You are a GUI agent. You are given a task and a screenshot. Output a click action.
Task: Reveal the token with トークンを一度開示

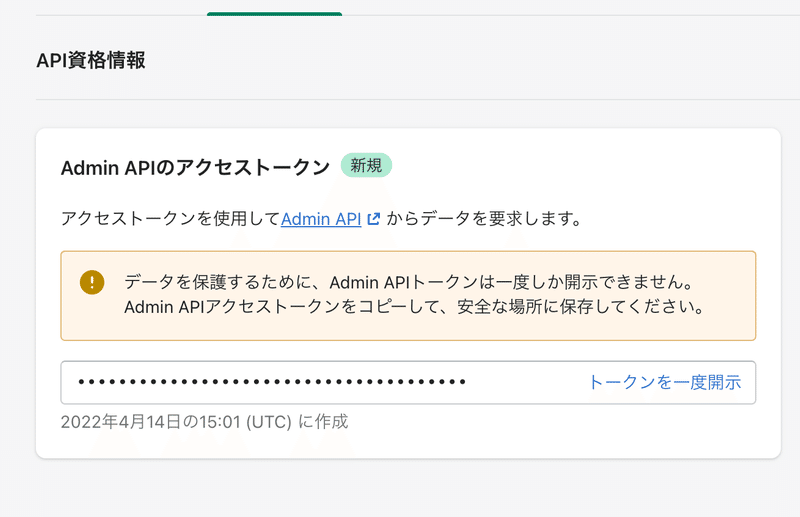coord(664,382)
